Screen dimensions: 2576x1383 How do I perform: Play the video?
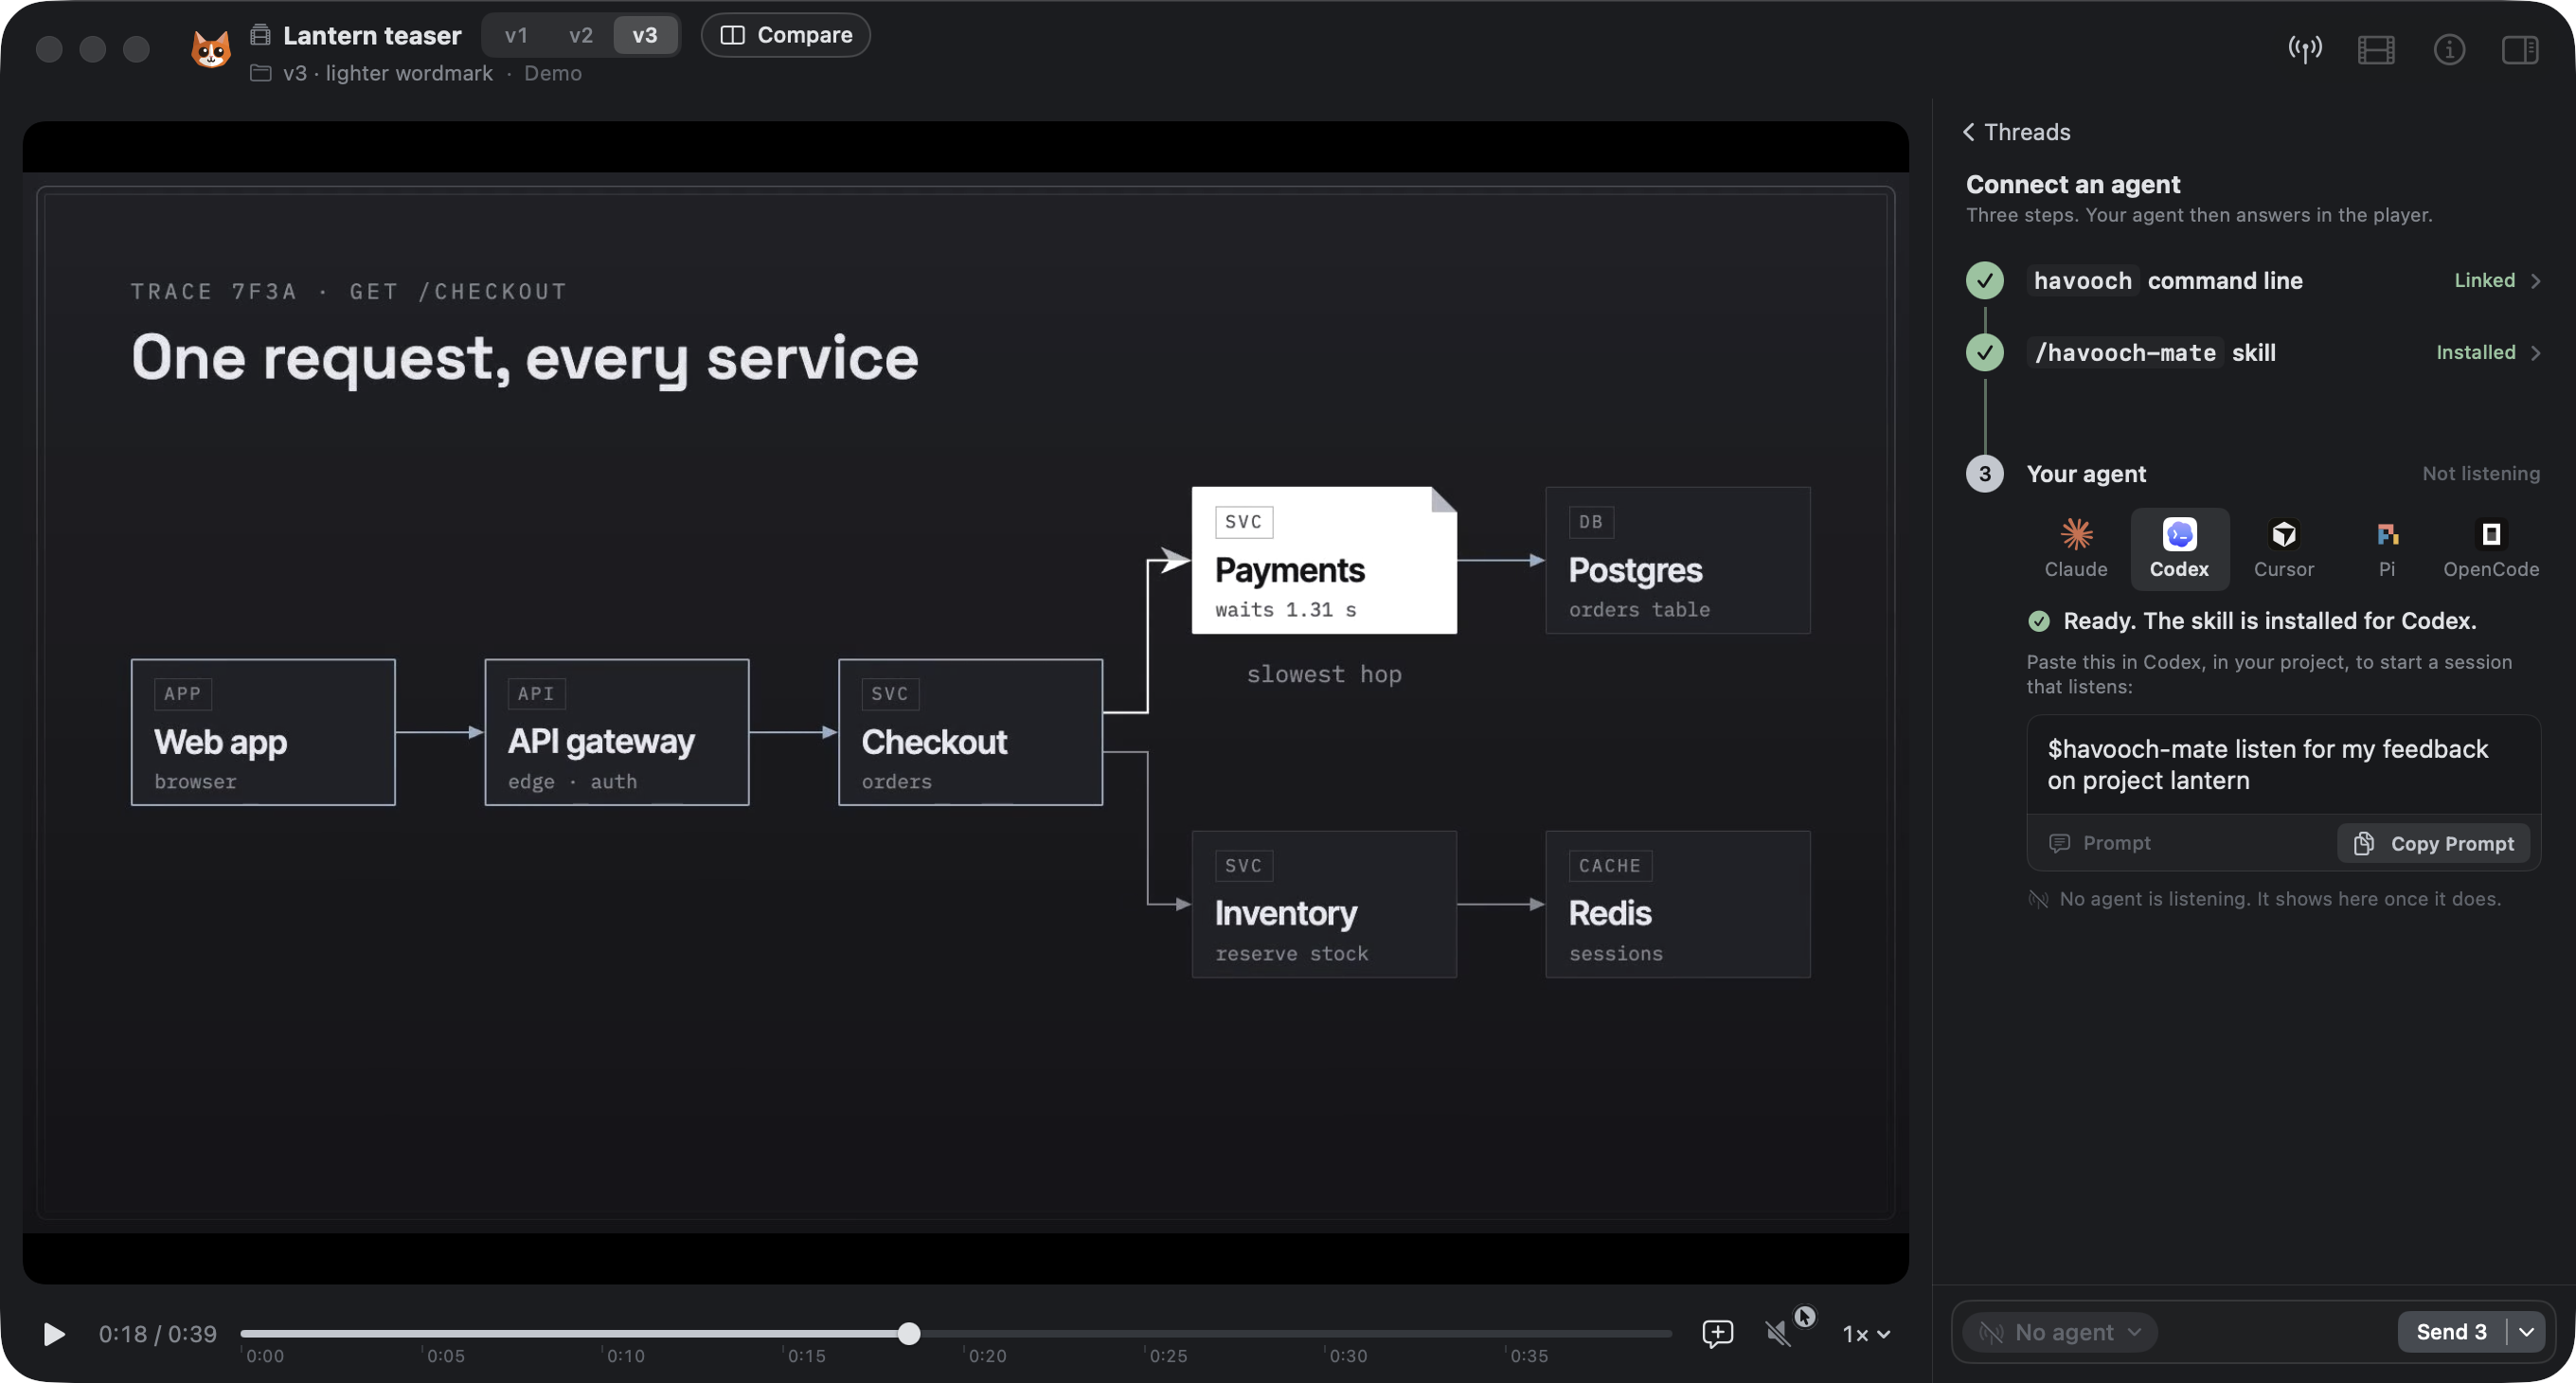[x=54, y=1333]
